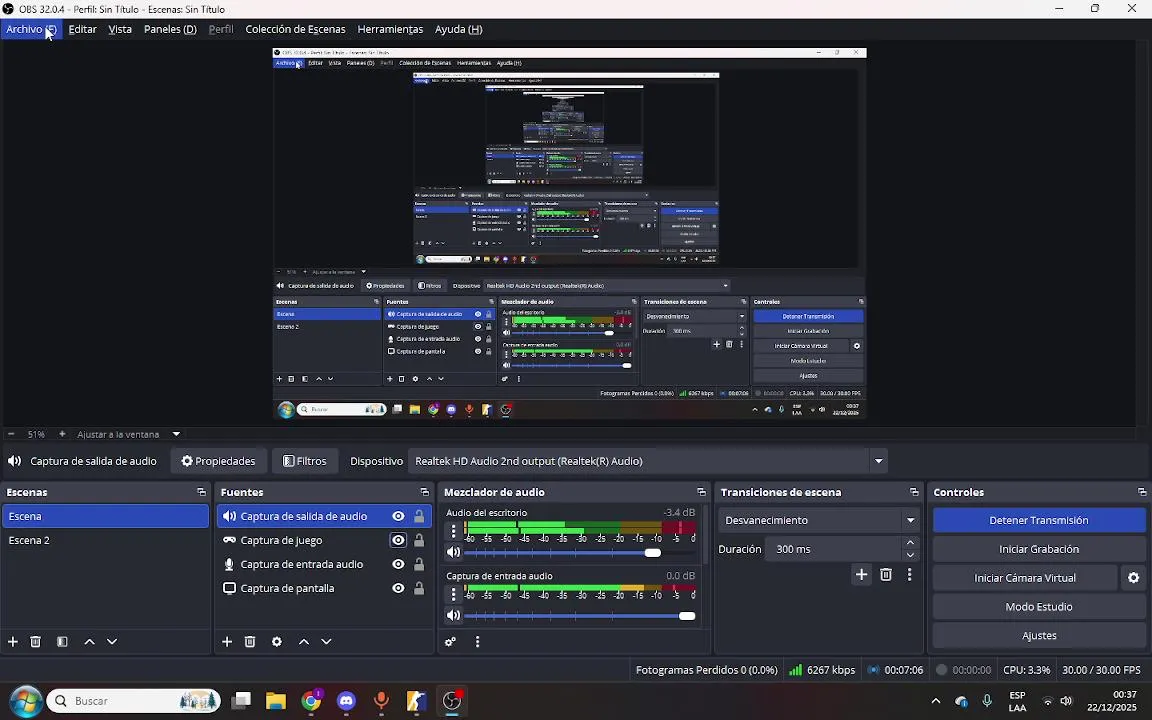Image resolution: width=1152 pixels, height=720 pixels.
Task: Add a new scene with plus icon
Action: [12, 642]
